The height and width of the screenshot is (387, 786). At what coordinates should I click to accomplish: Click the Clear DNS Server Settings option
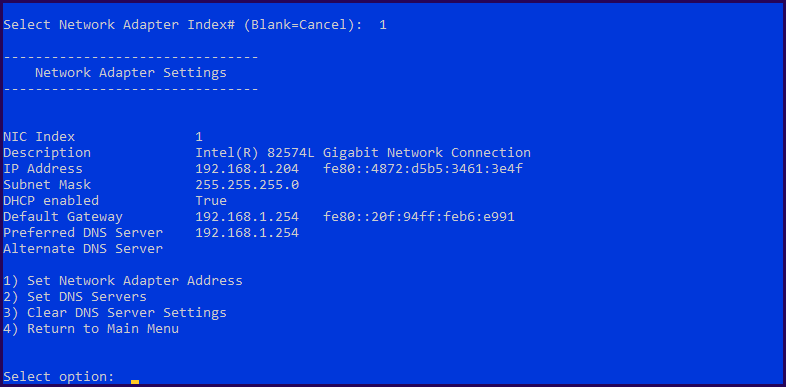point(115,313)
